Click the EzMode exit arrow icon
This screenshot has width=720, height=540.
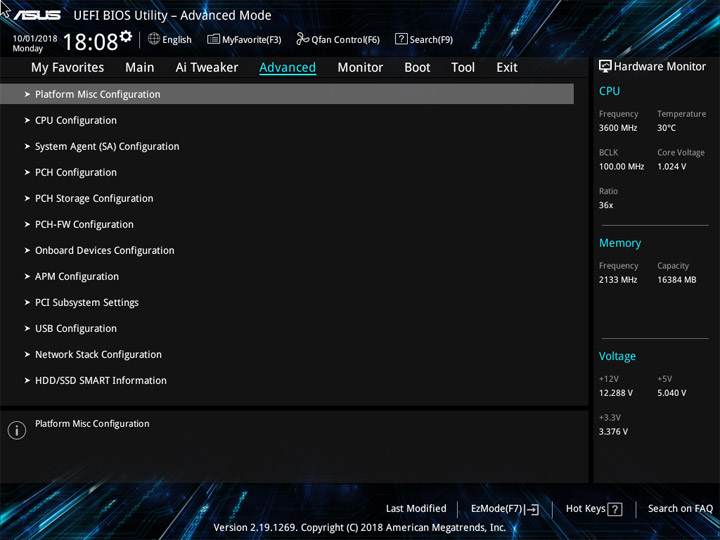pyautogui.click(x=531, y=509)
